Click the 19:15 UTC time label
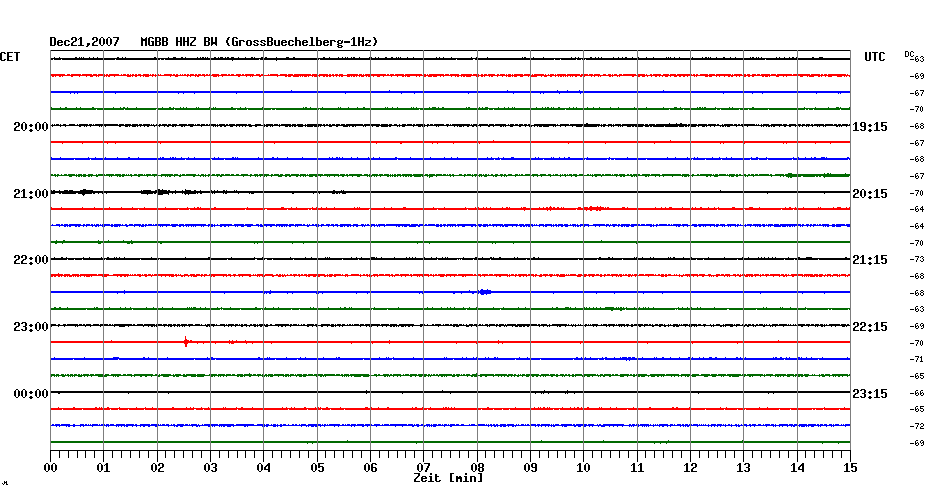The height and width of the screenshot is (494, 930). pos(870,127)
